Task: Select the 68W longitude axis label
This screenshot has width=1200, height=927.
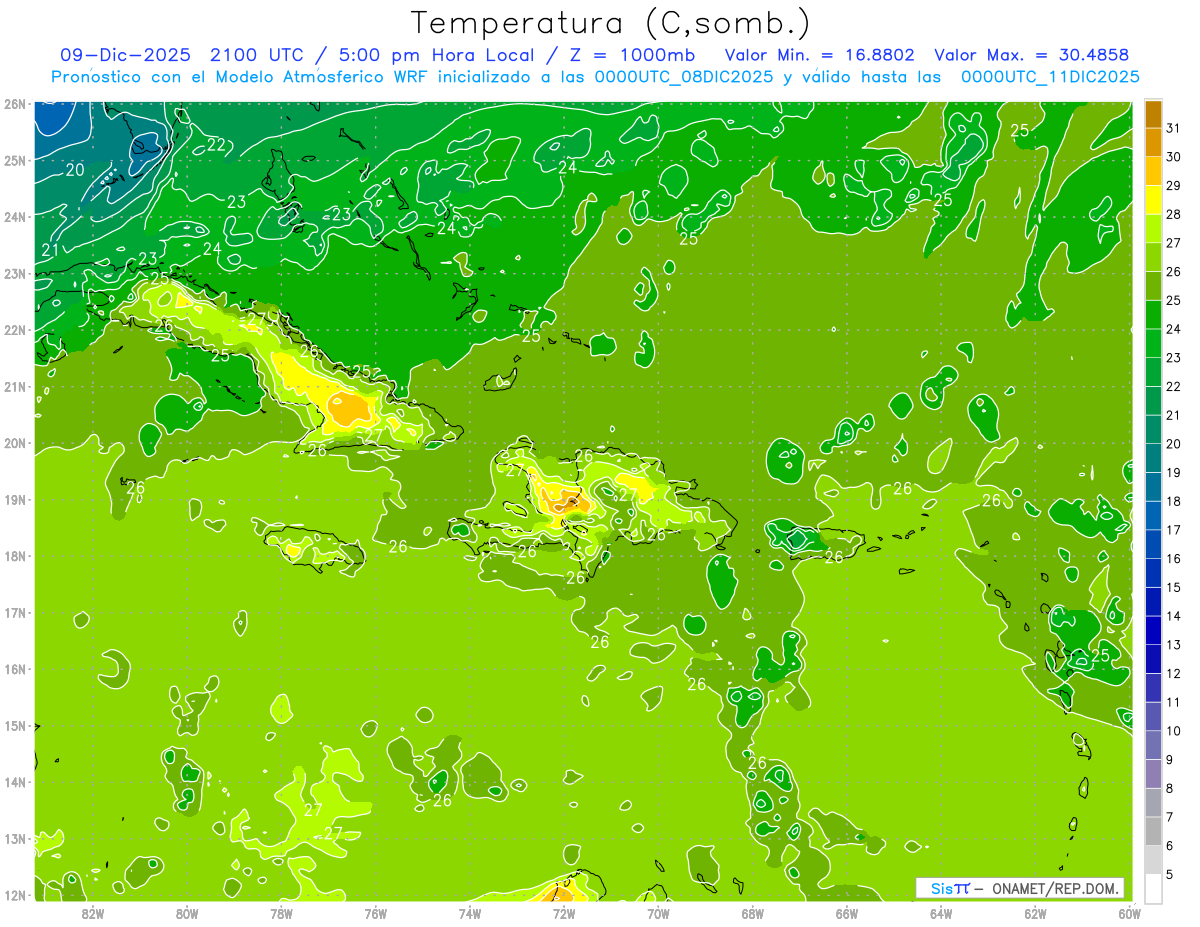Action: coord(752,913)
